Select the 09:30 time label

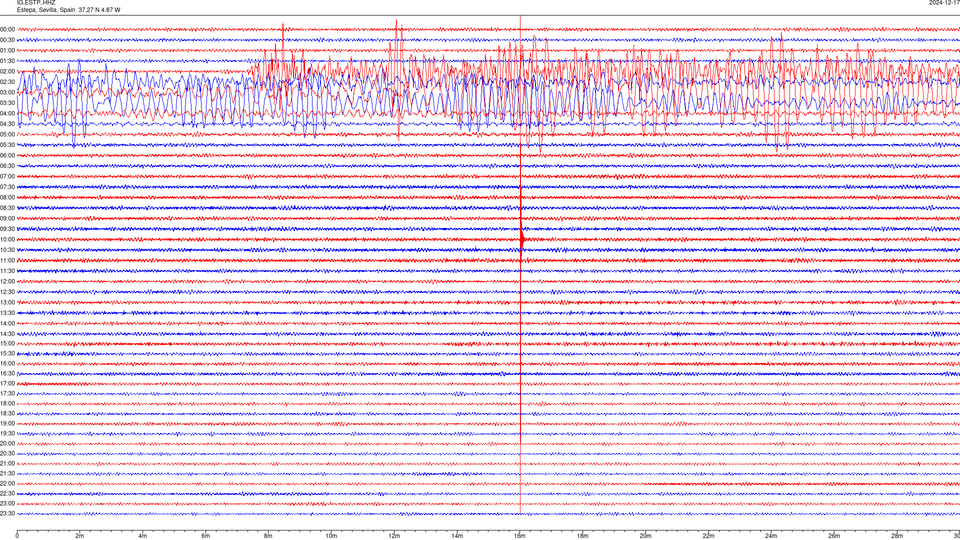coord(7,228)
